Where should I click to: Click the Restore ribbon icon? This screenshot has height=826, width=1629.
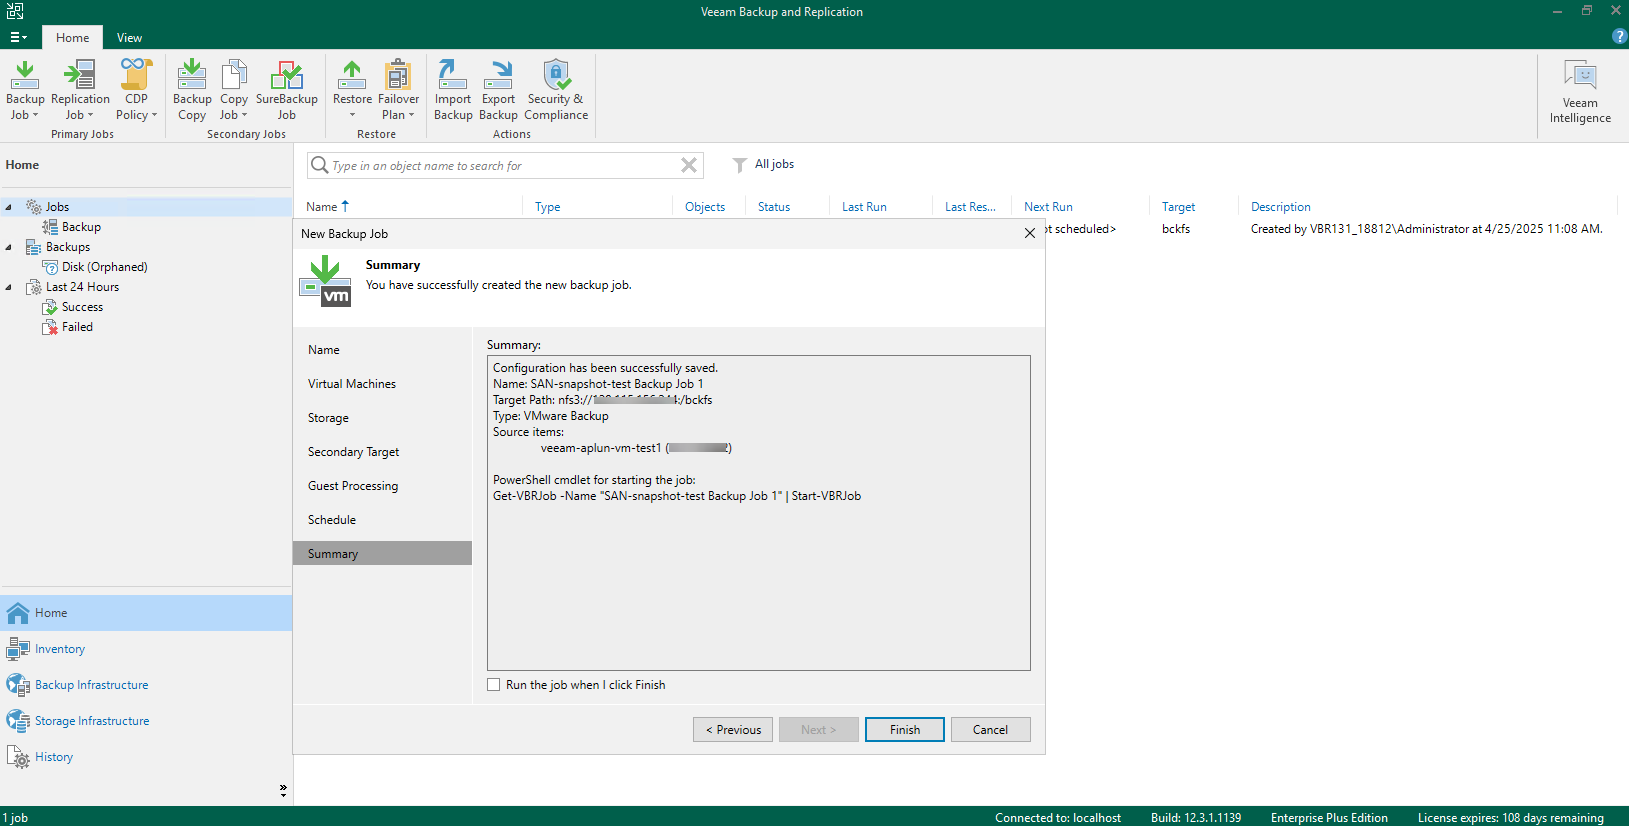click(x=352, y=90)
